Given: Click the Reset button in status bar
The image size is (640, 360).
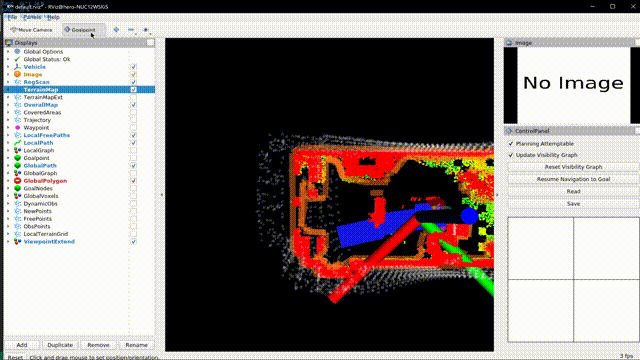Looking at the screenshot, I should pos(15,357).
